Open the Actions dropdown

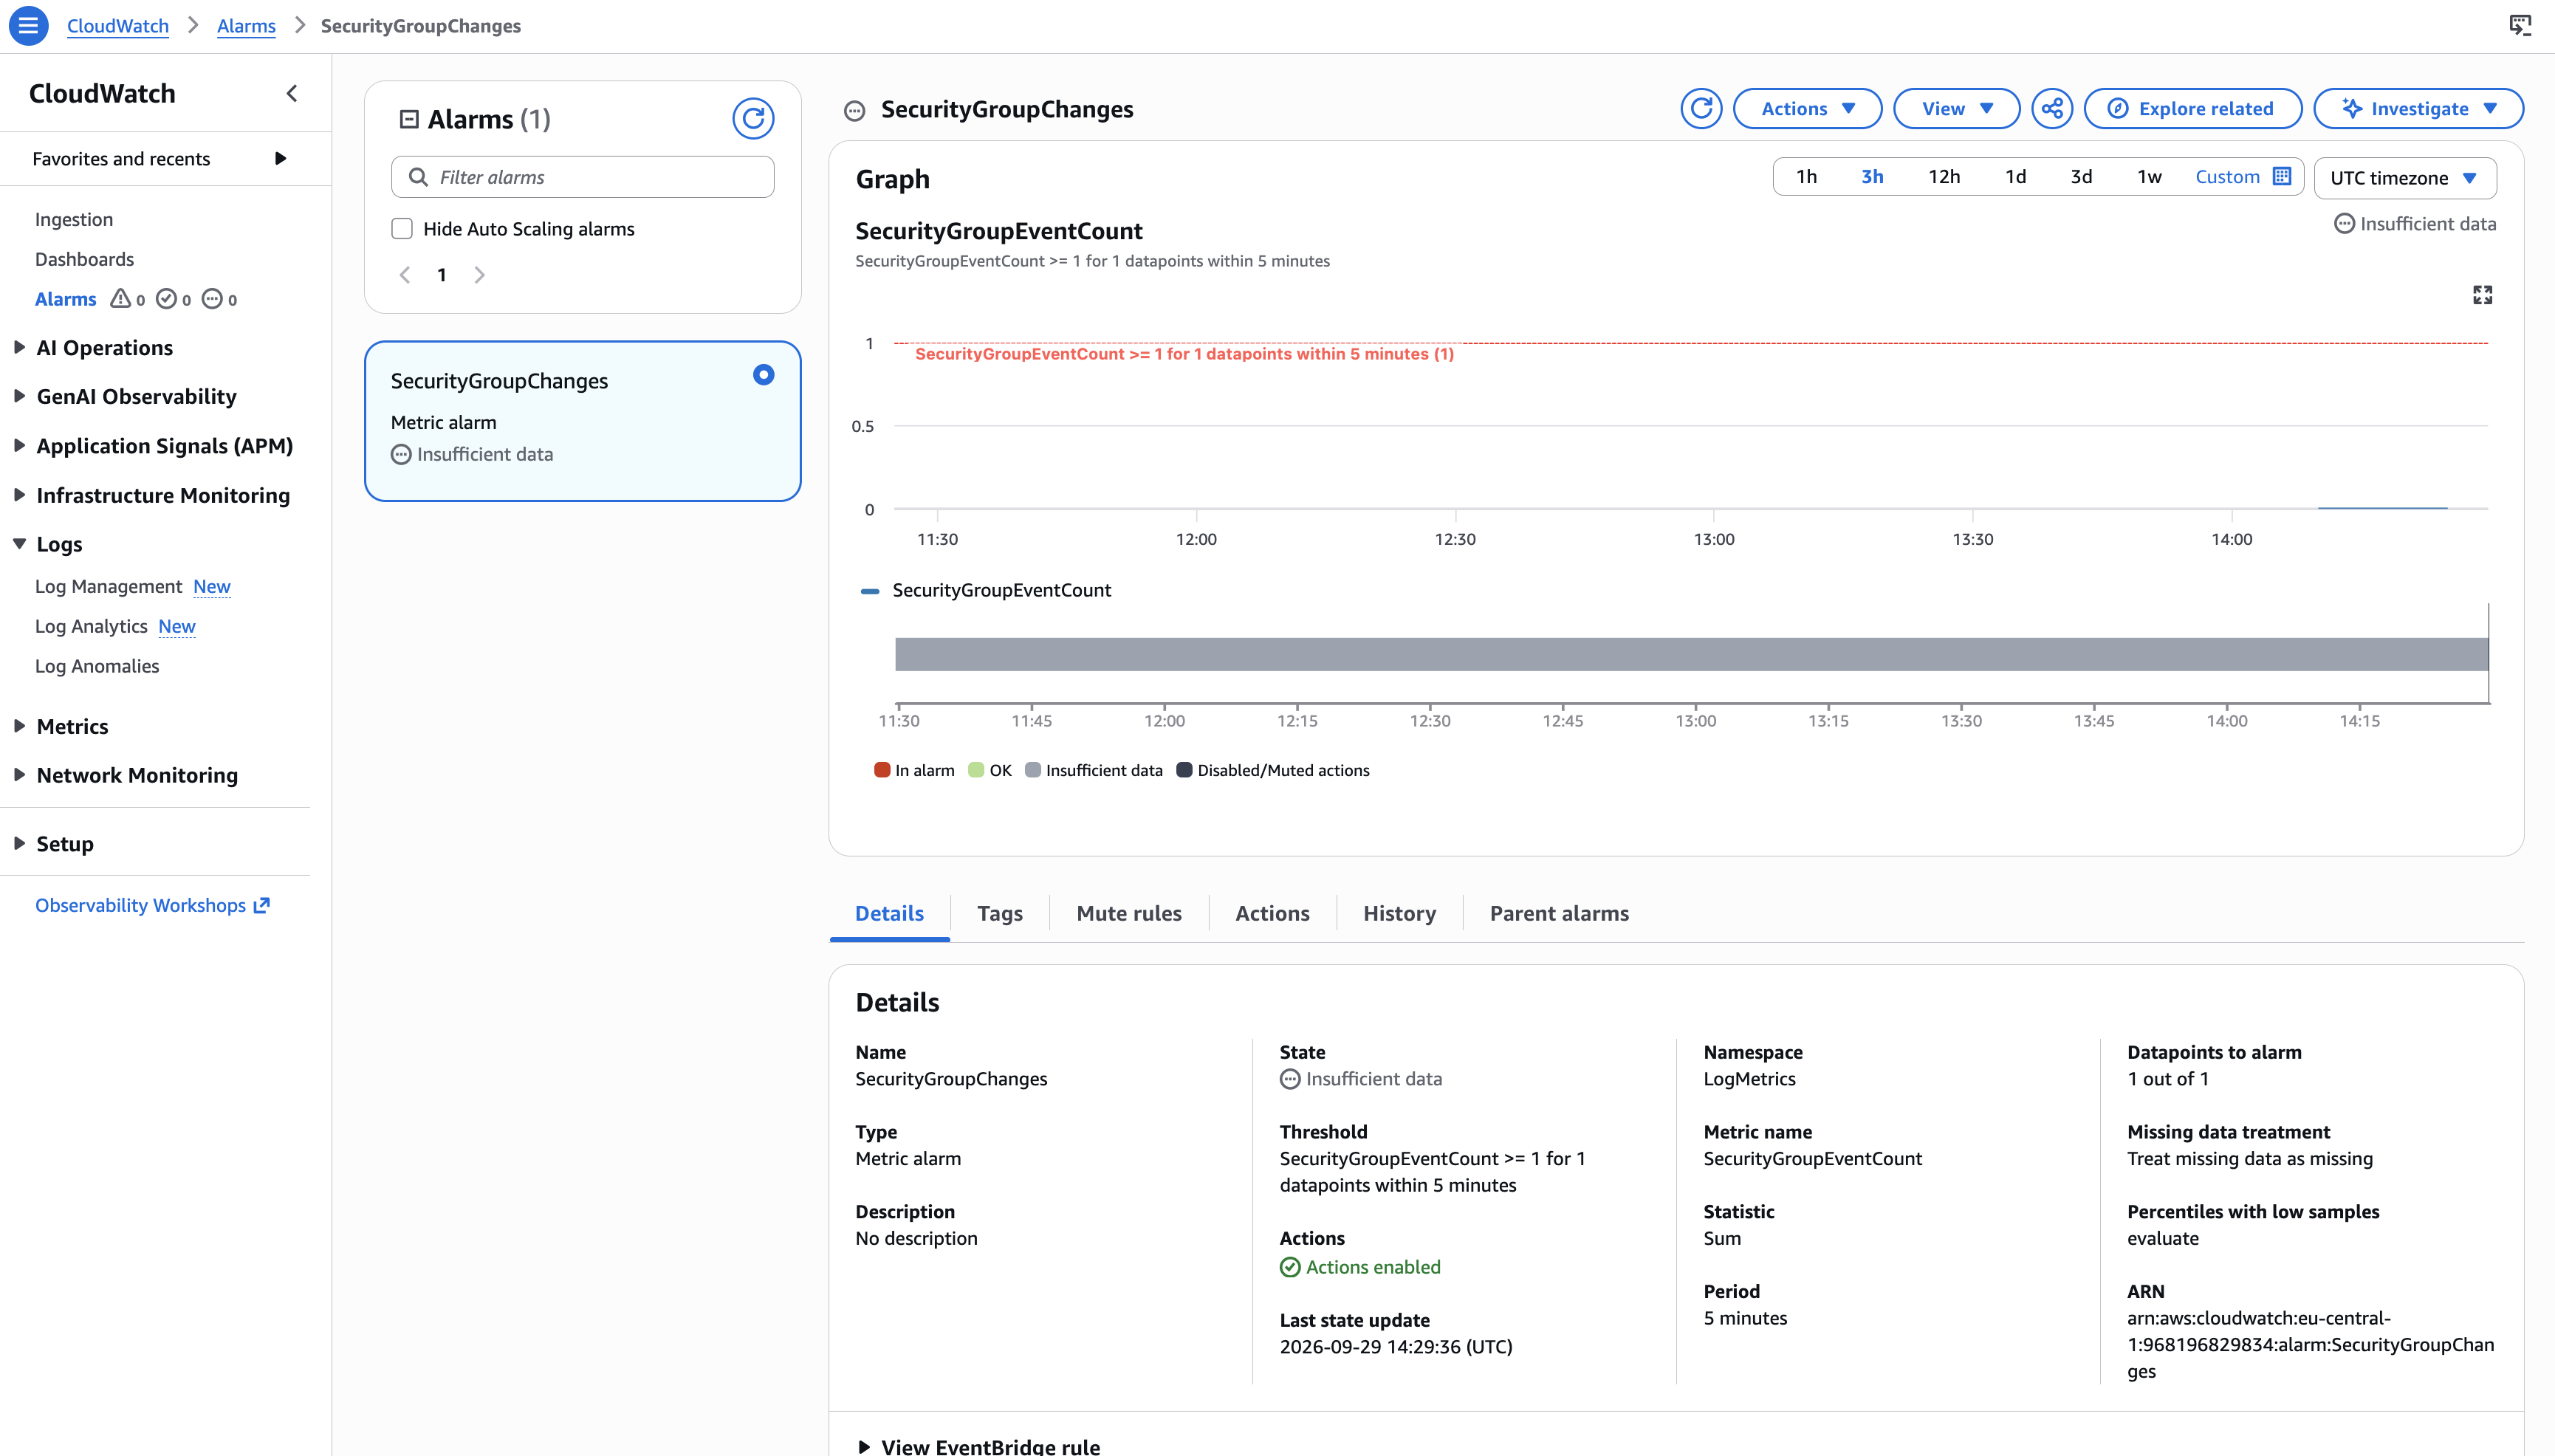click(1807, 109)
